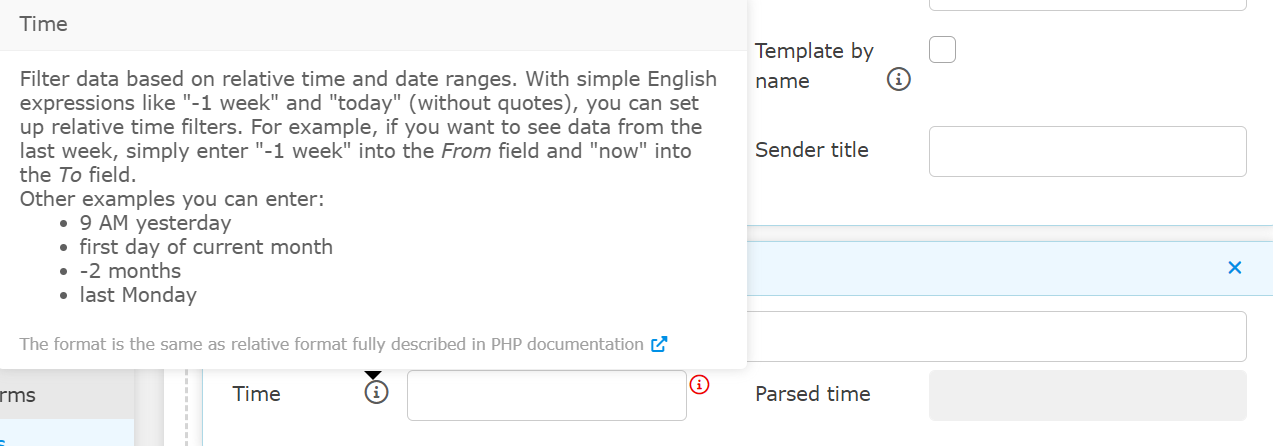Screen dimensions: 1273x446
Task: Click the greyed-out Parsed time field
Action: (1087, 395)
